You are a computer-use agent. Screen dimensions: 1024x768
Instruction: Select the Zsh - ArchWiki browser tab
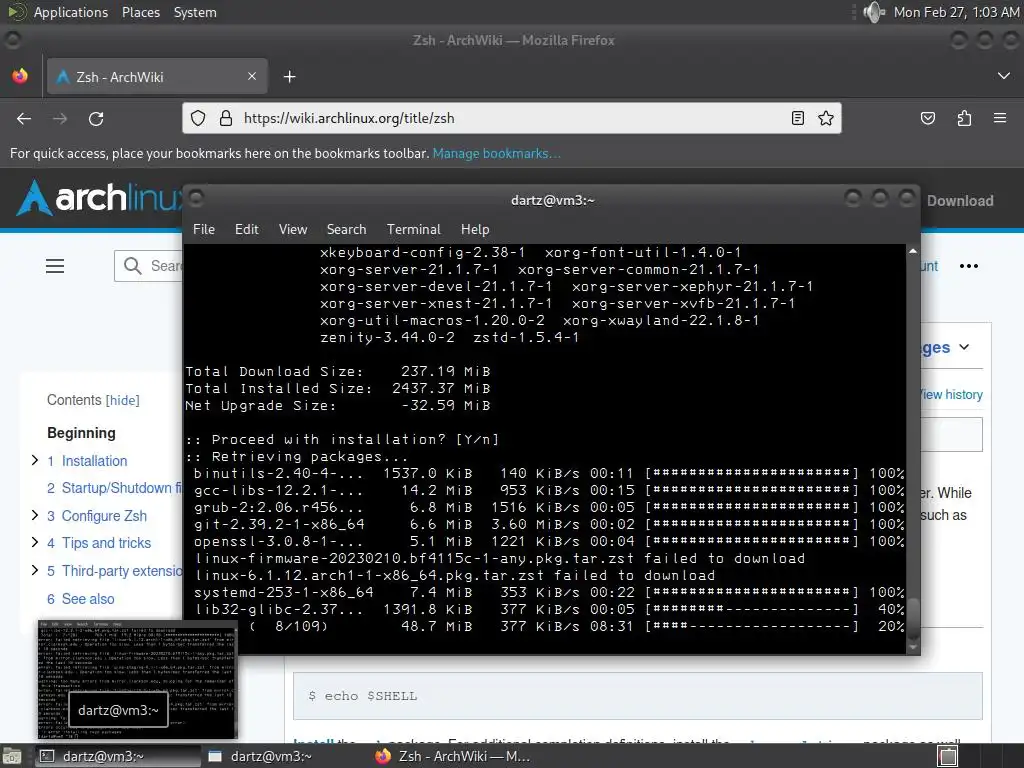(157, 76)
